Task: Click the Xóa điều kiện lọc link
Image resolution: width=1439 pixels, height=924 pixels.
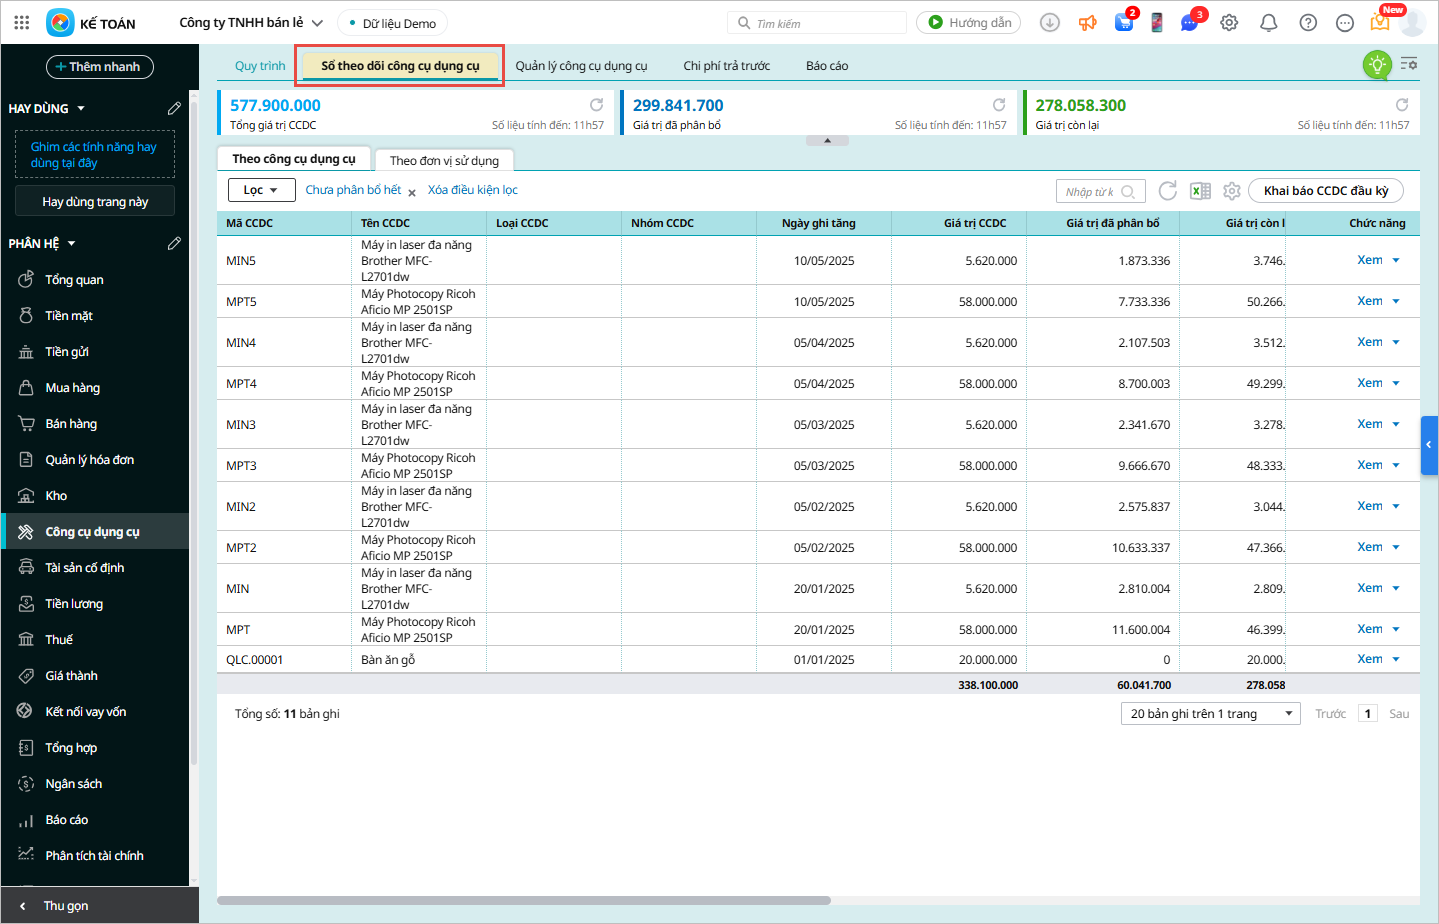Action: coord(473,190)
